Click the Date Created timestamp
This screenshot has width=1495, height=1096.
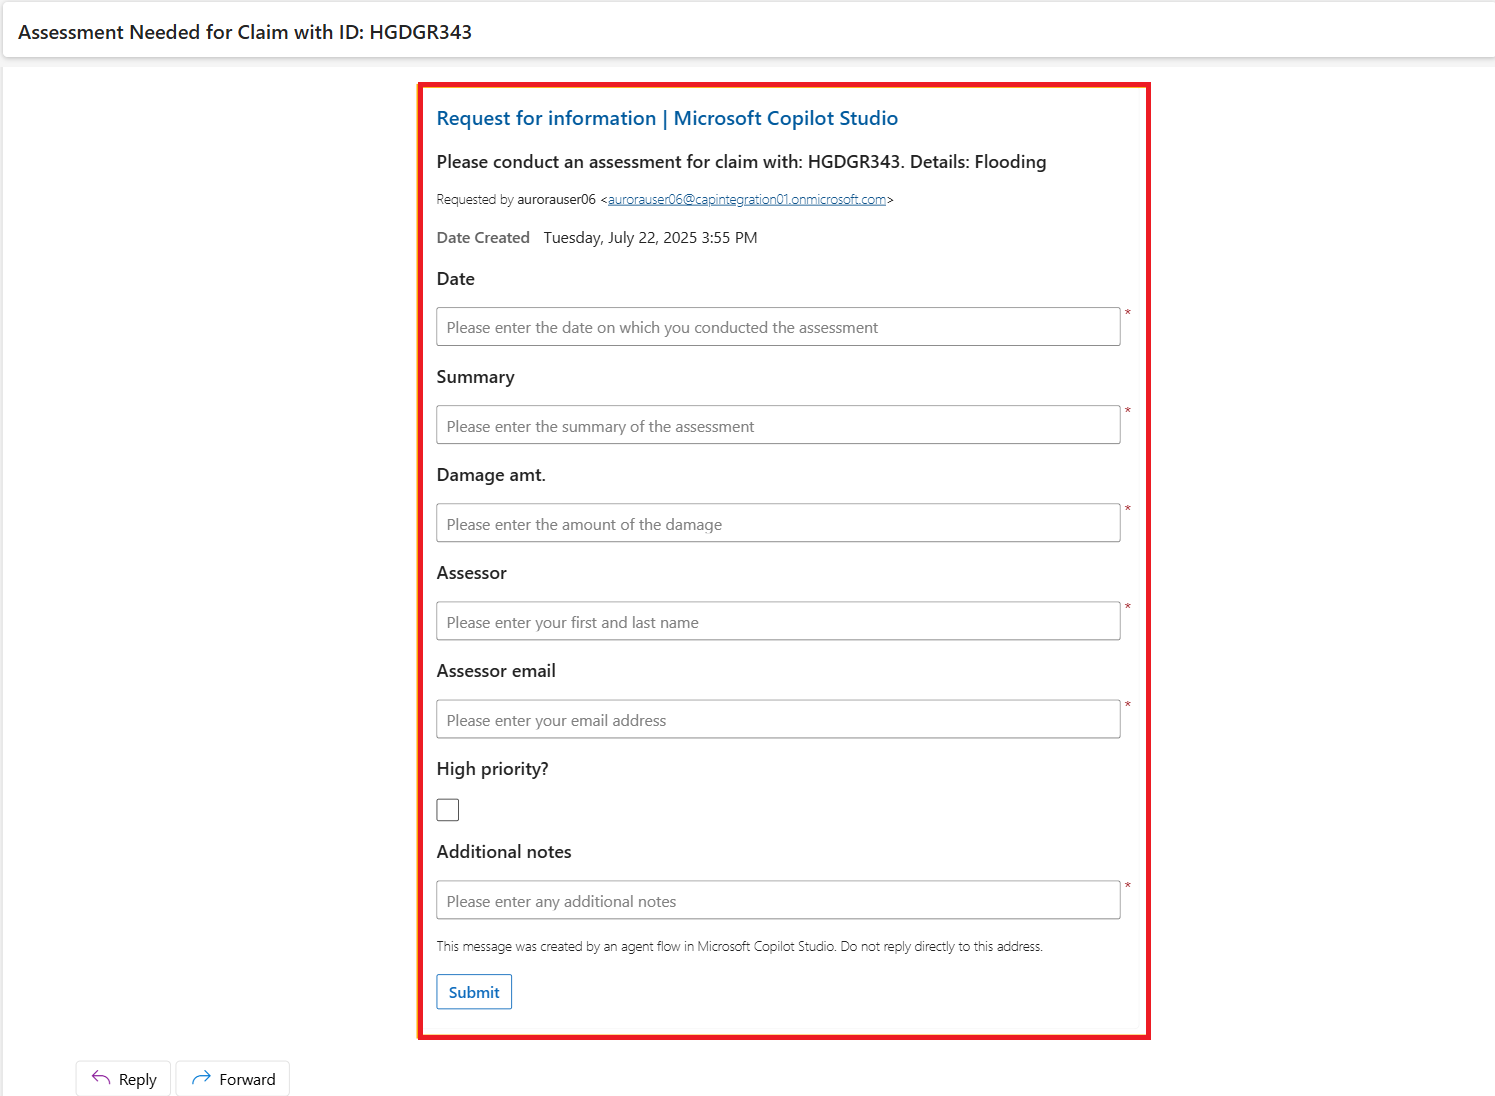(x=650, y=237)
